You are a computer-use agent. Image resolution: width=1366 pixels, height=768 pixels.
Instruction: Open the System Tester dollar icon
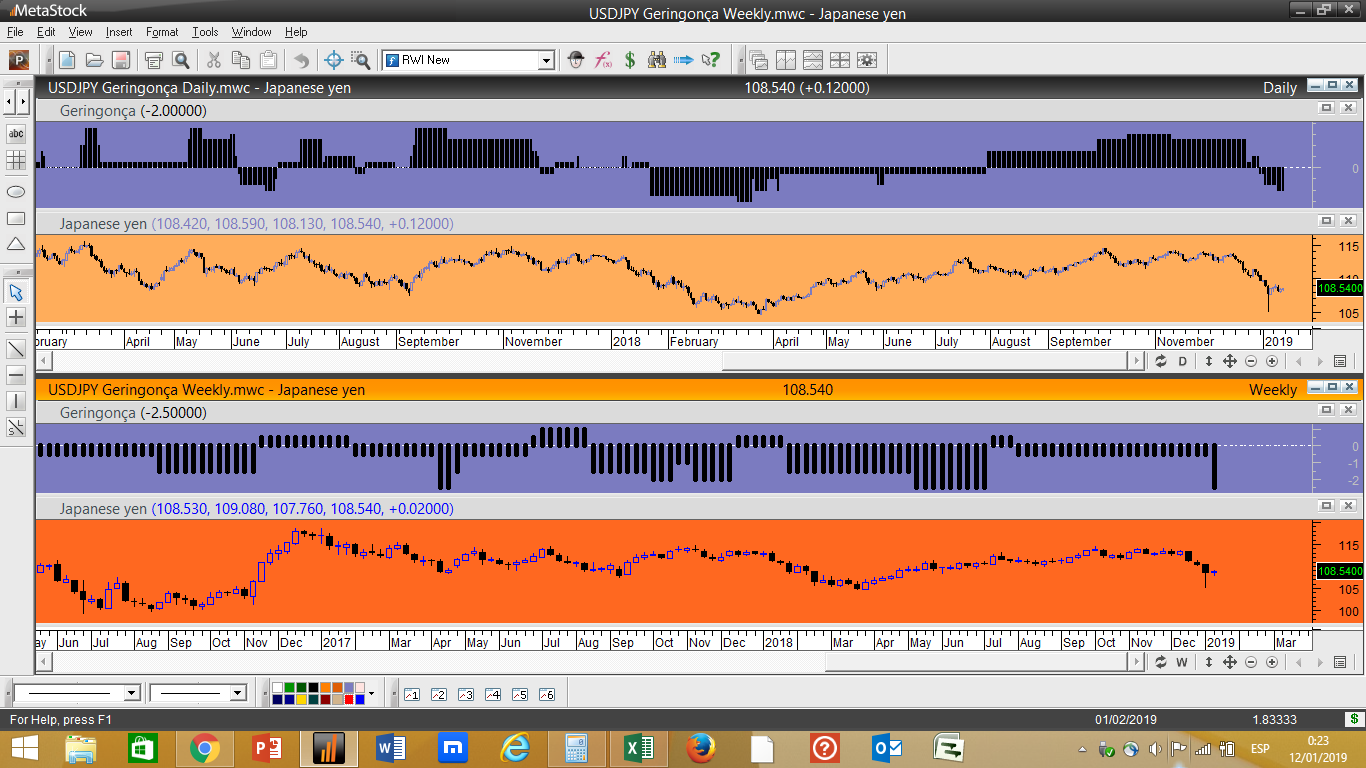[x=630, y=60]
